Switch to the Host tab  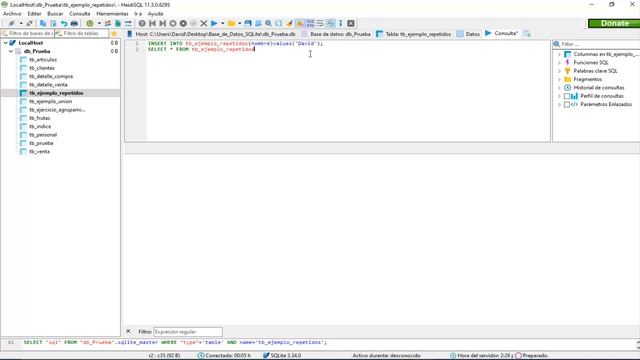(x=211, y=34)
